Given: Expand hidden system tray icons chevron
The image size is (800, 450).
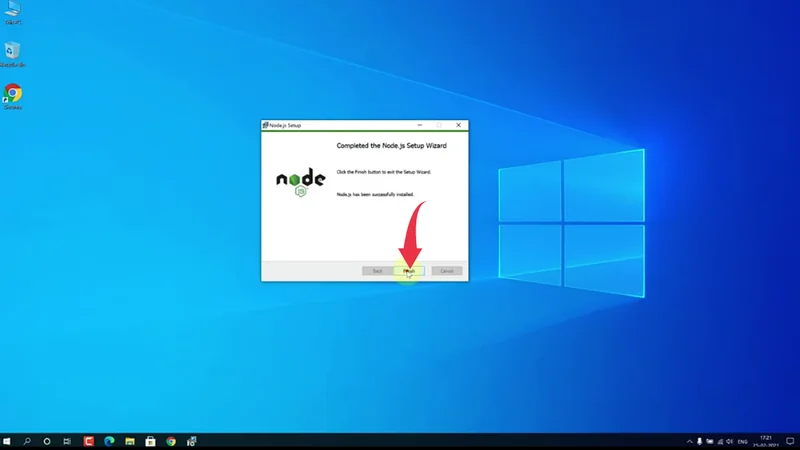Looking at the screenshot, I should [690, 441].
